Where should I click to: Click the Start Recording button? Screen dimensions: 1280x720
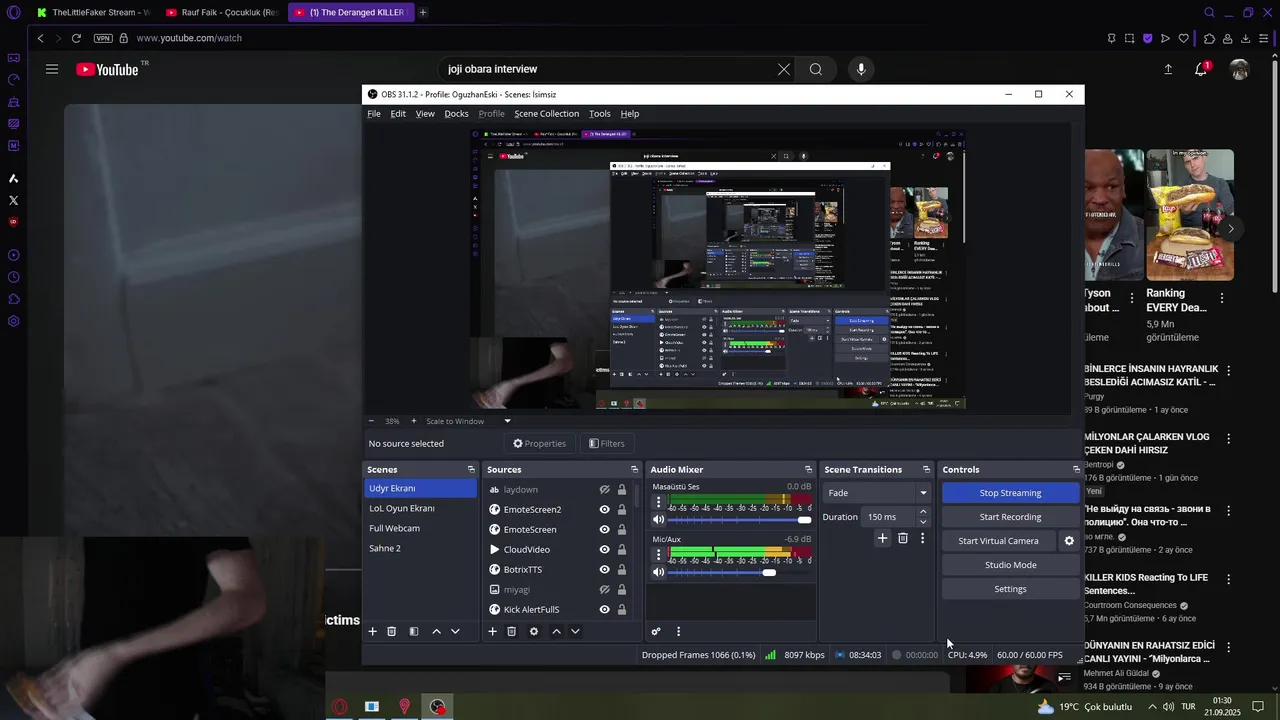pos(1010,517)
